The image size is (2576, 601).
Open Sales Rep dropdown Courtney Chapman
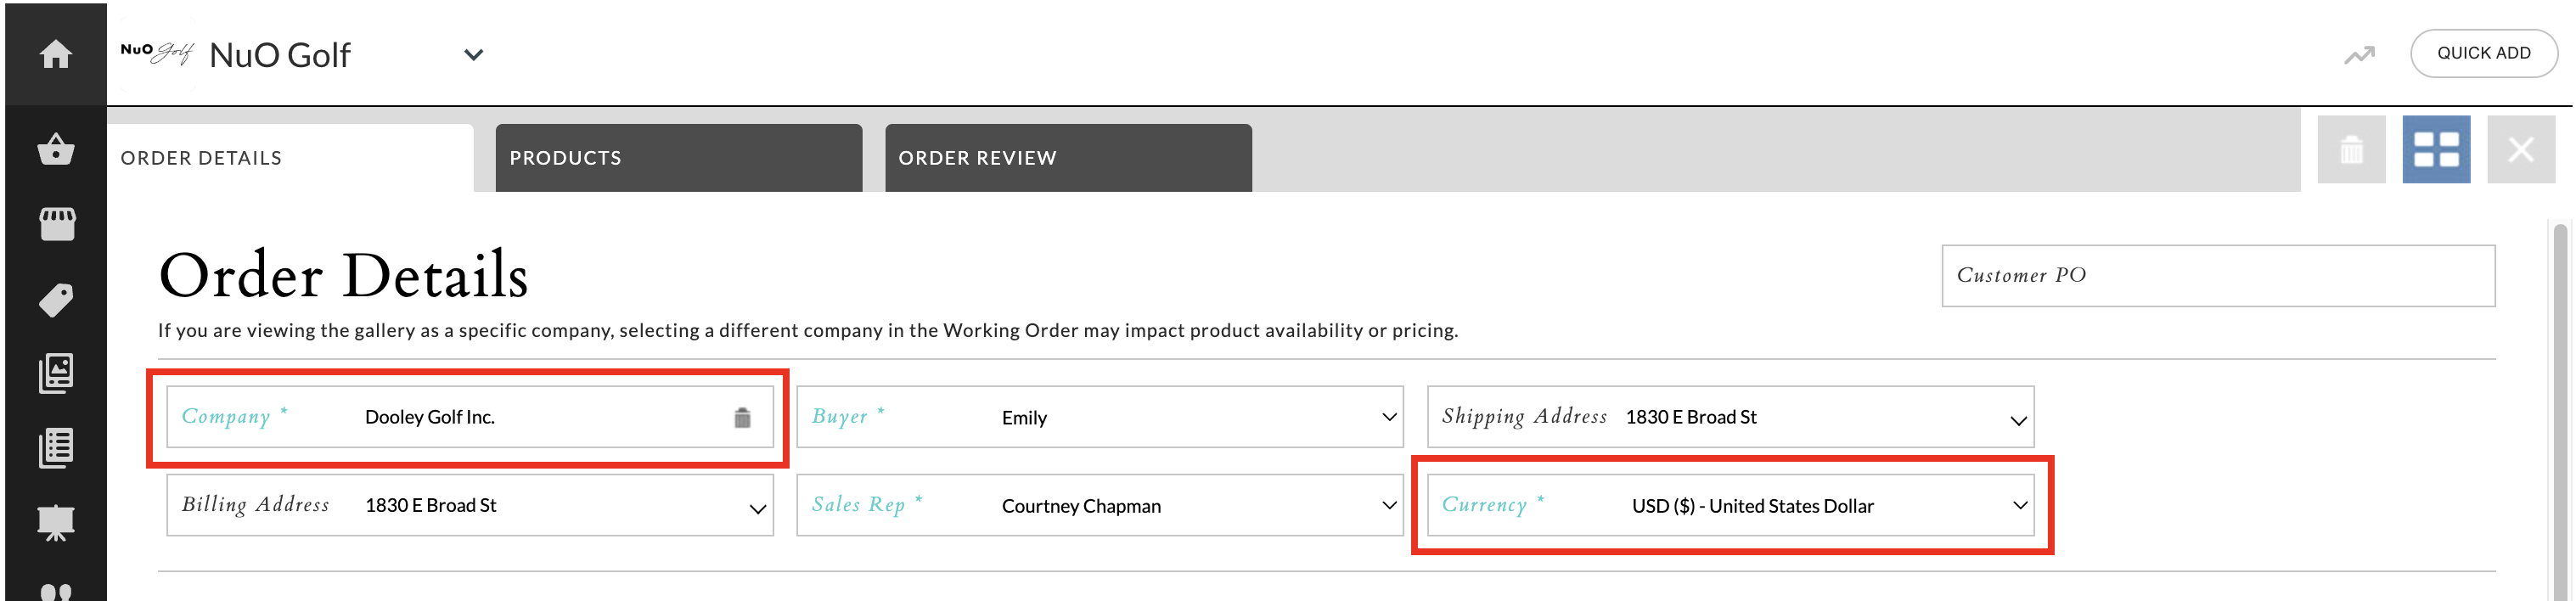click(1388, 505)
